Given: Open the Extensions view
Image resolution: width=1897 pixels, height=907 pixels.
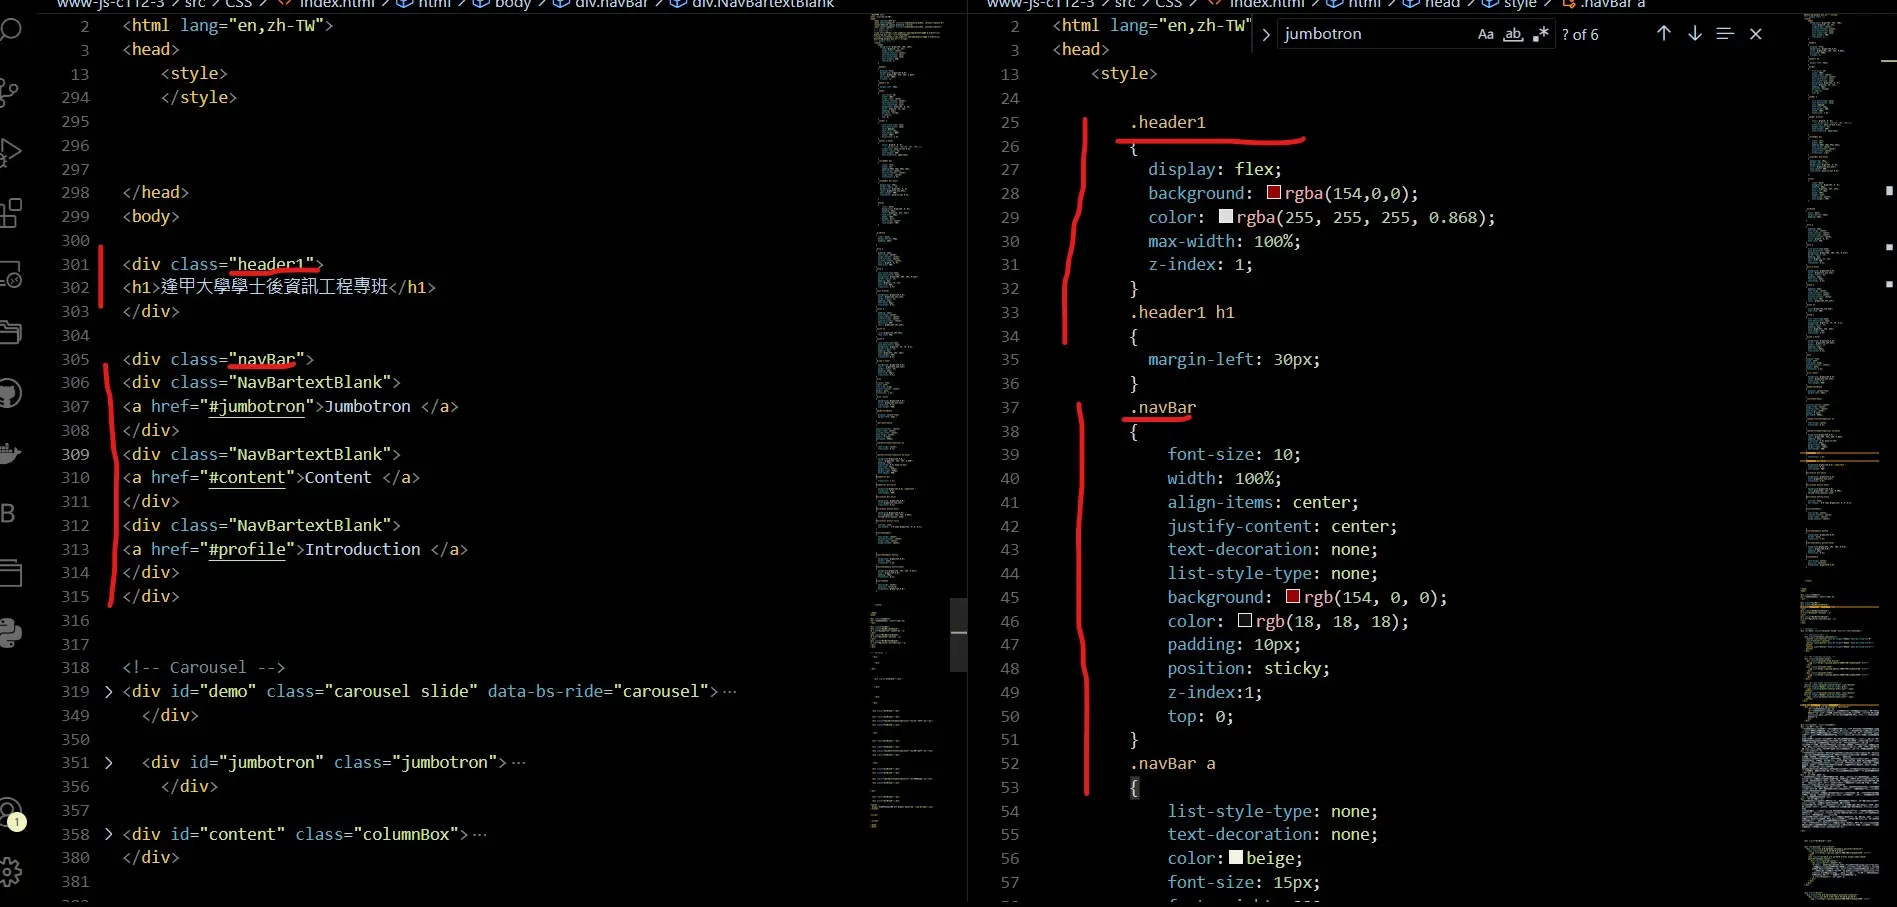Looking at the screenshot, I should 10,213.
